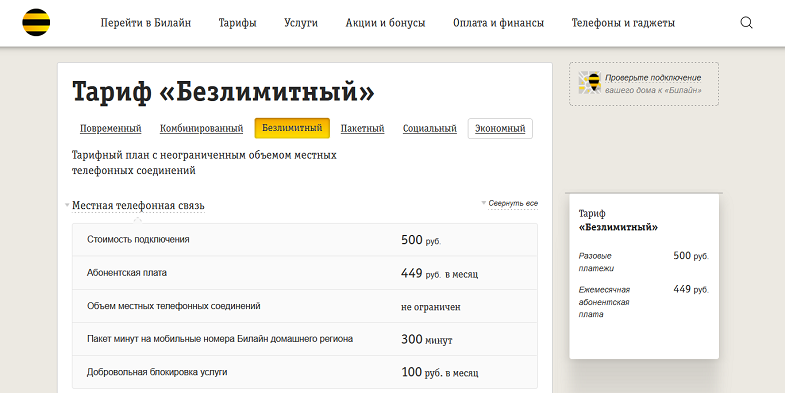Open the "Тарифы" menu item
Viewport: 785px width, 393px height.
pyautogui.click(x=237, y=23)
